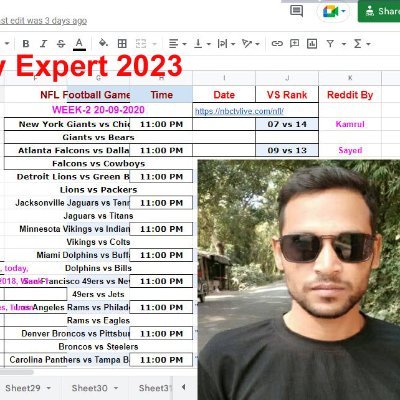Image resolution: width=400 pixels, height=400 pixels.
Task: Select the 'Dolphins vs Bills' cell
Action: [x=98, y=268]
